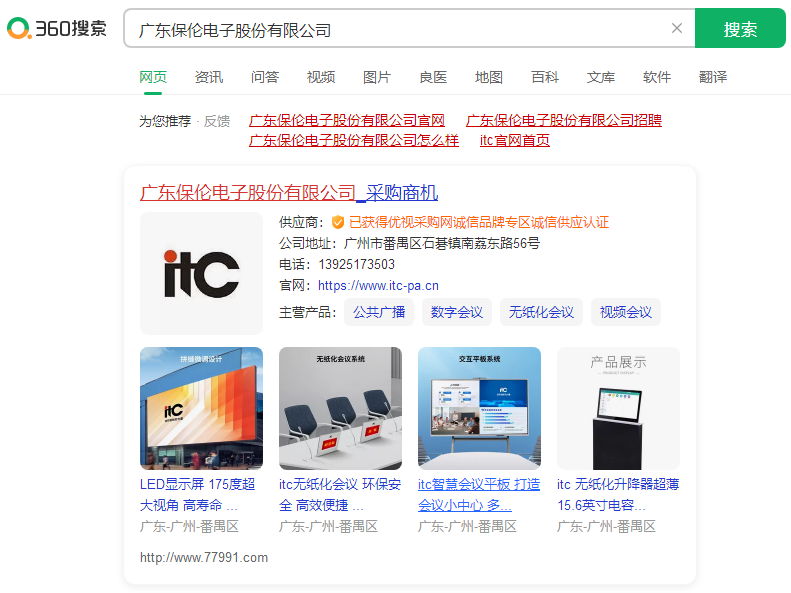Click the orange certification shield icon
This screenshot has height=593, width=791.
337,222
